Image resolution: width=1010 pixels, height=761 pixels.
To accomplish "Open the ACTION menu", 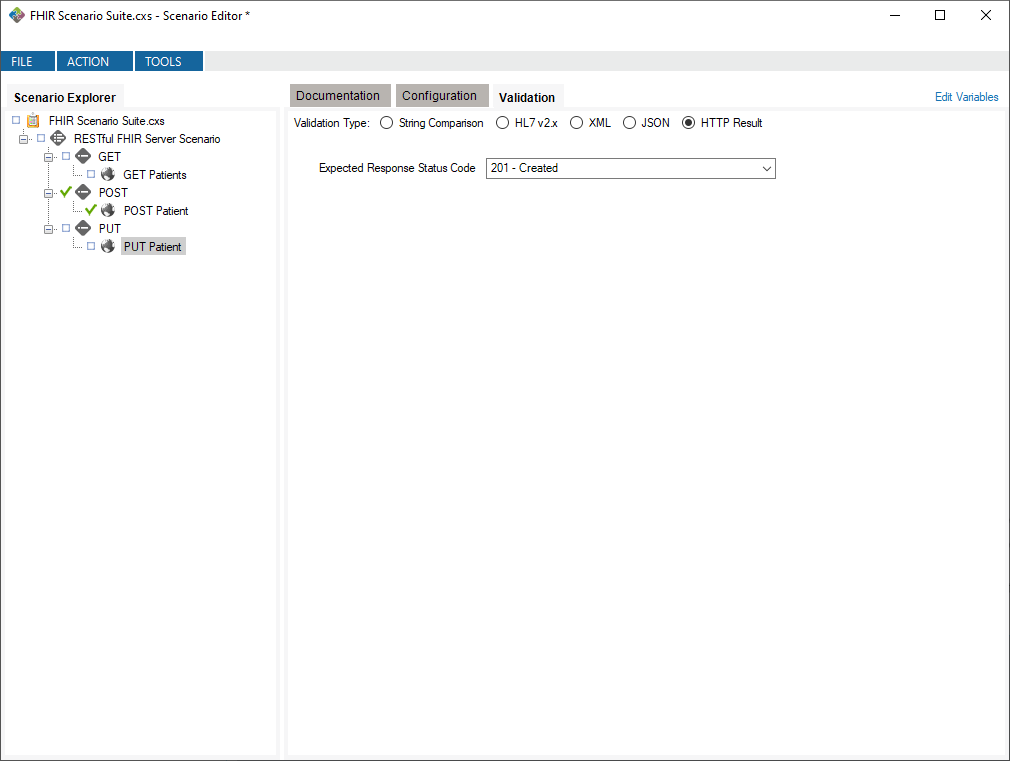I will (94, 61).
